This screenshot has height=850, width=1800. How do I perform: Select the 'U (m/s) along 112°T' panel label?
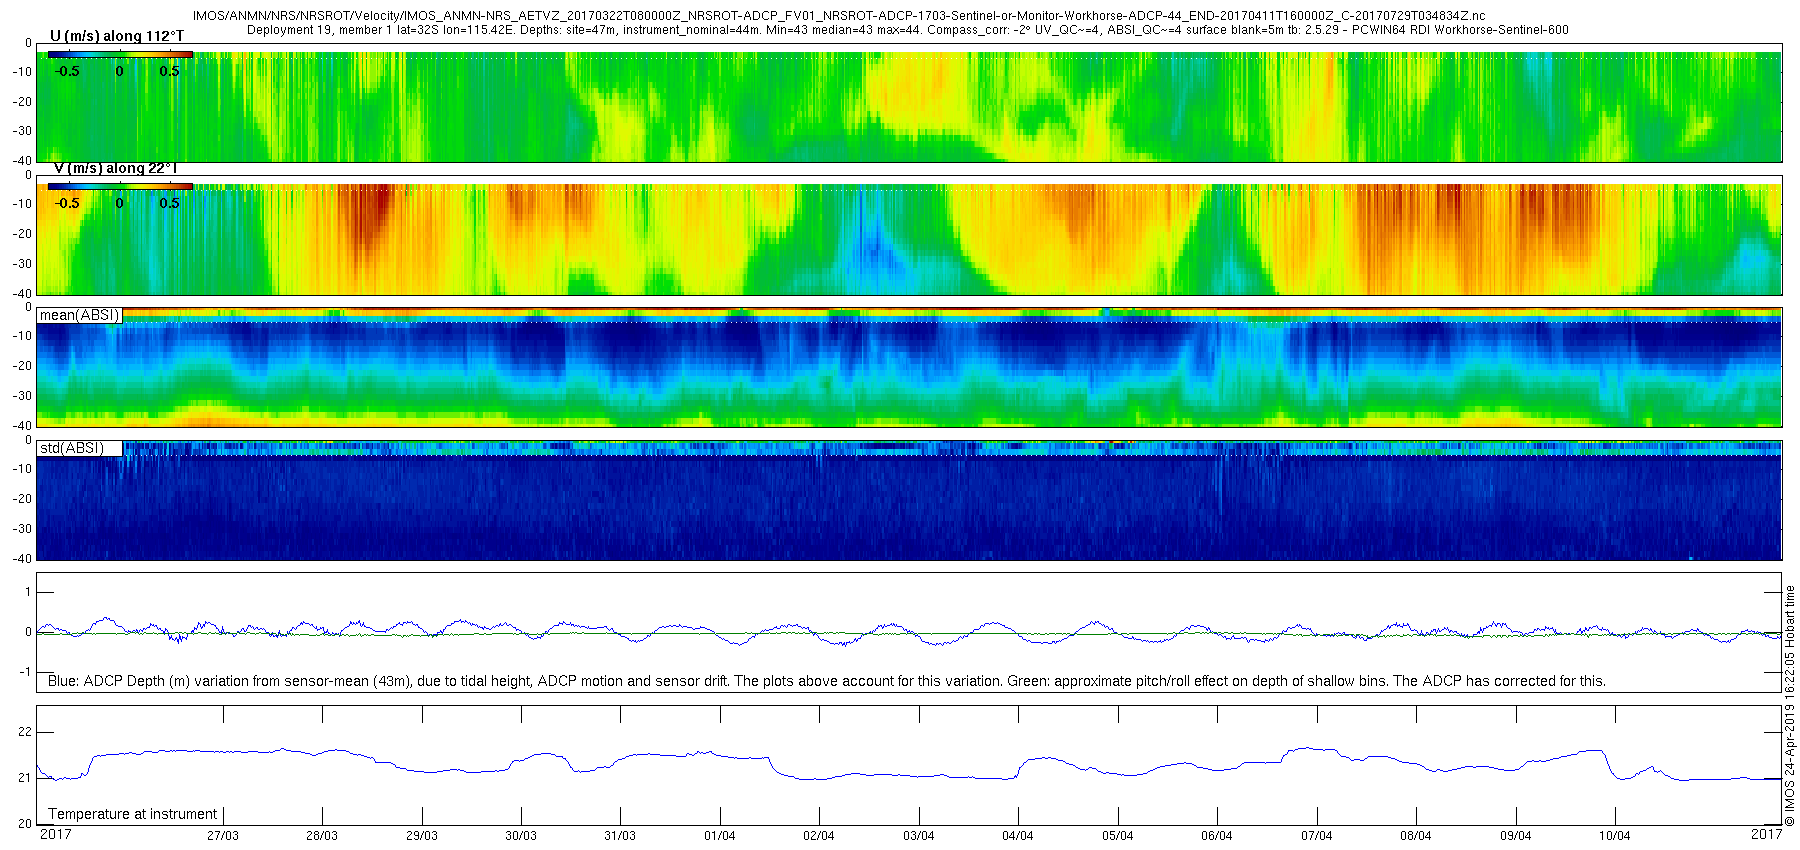117,36
